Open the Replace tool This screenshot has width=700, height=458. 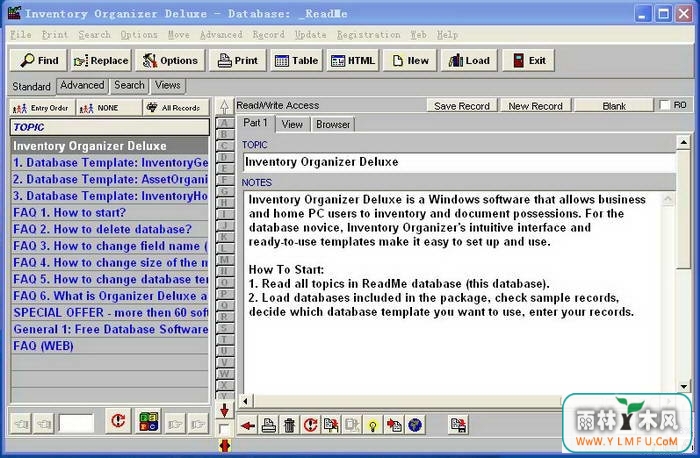point(101,60)
